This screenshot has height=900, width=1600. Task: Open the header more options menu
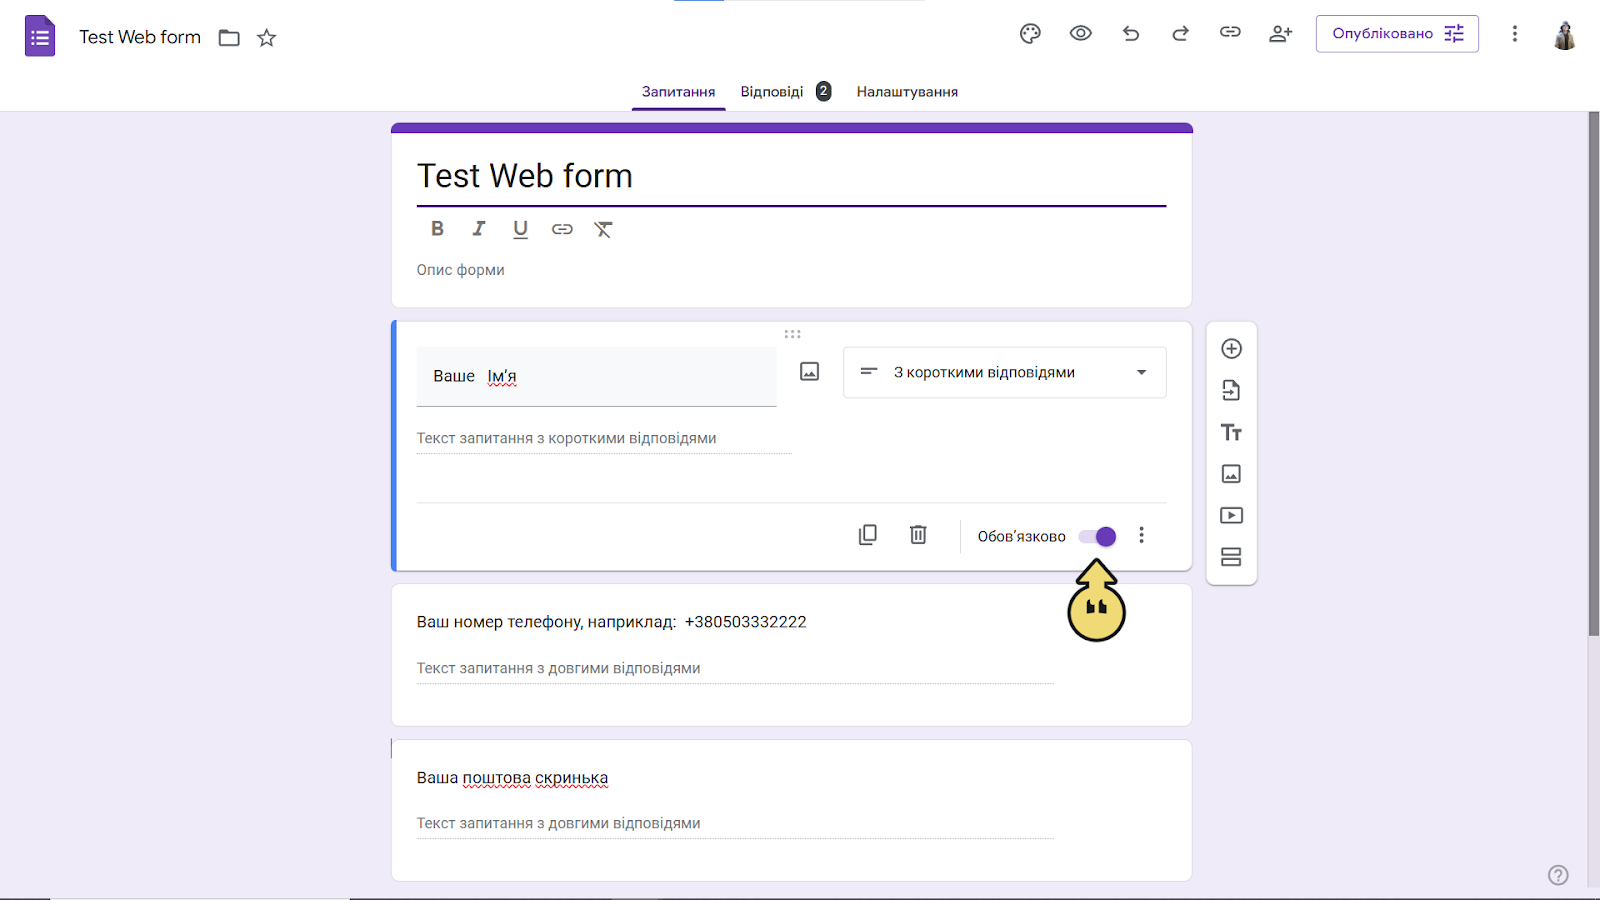1514,34
